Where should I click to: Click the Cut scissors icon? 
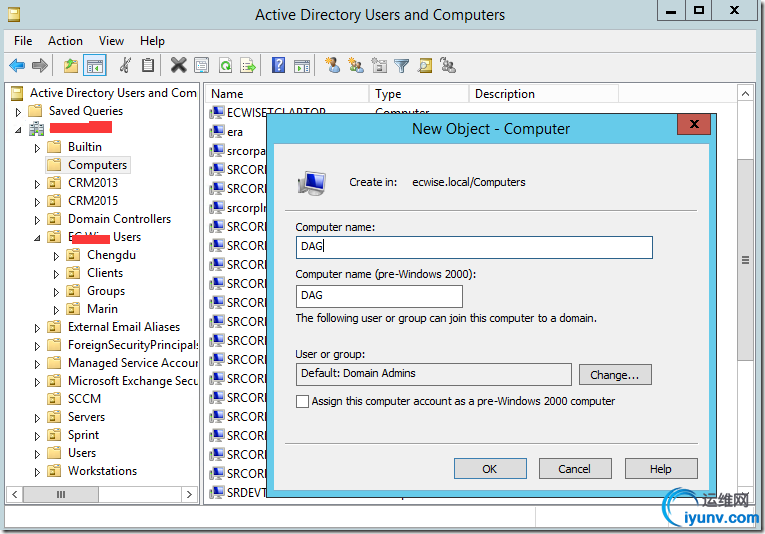125,65
